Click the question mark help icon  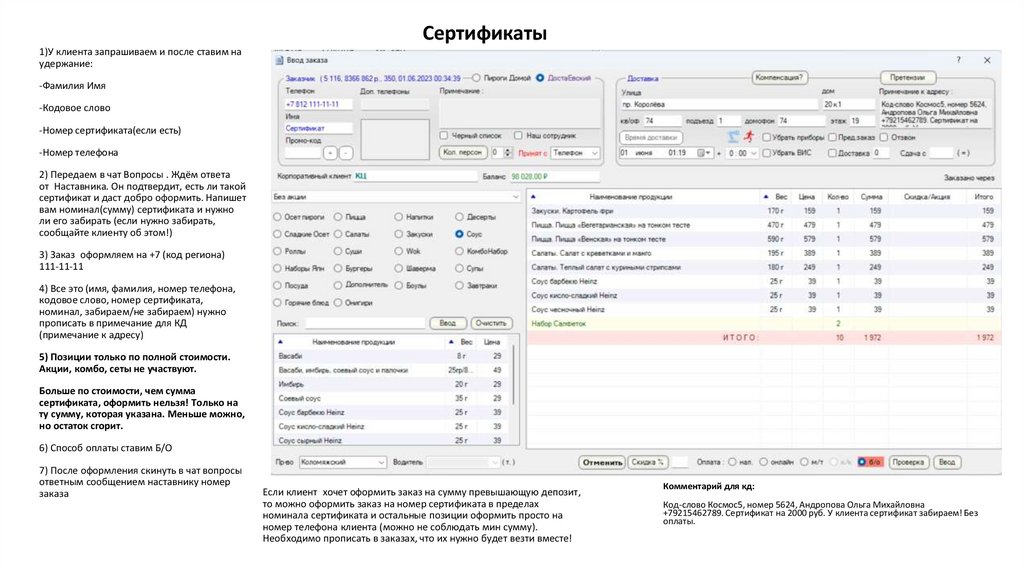tap(958, 60)
